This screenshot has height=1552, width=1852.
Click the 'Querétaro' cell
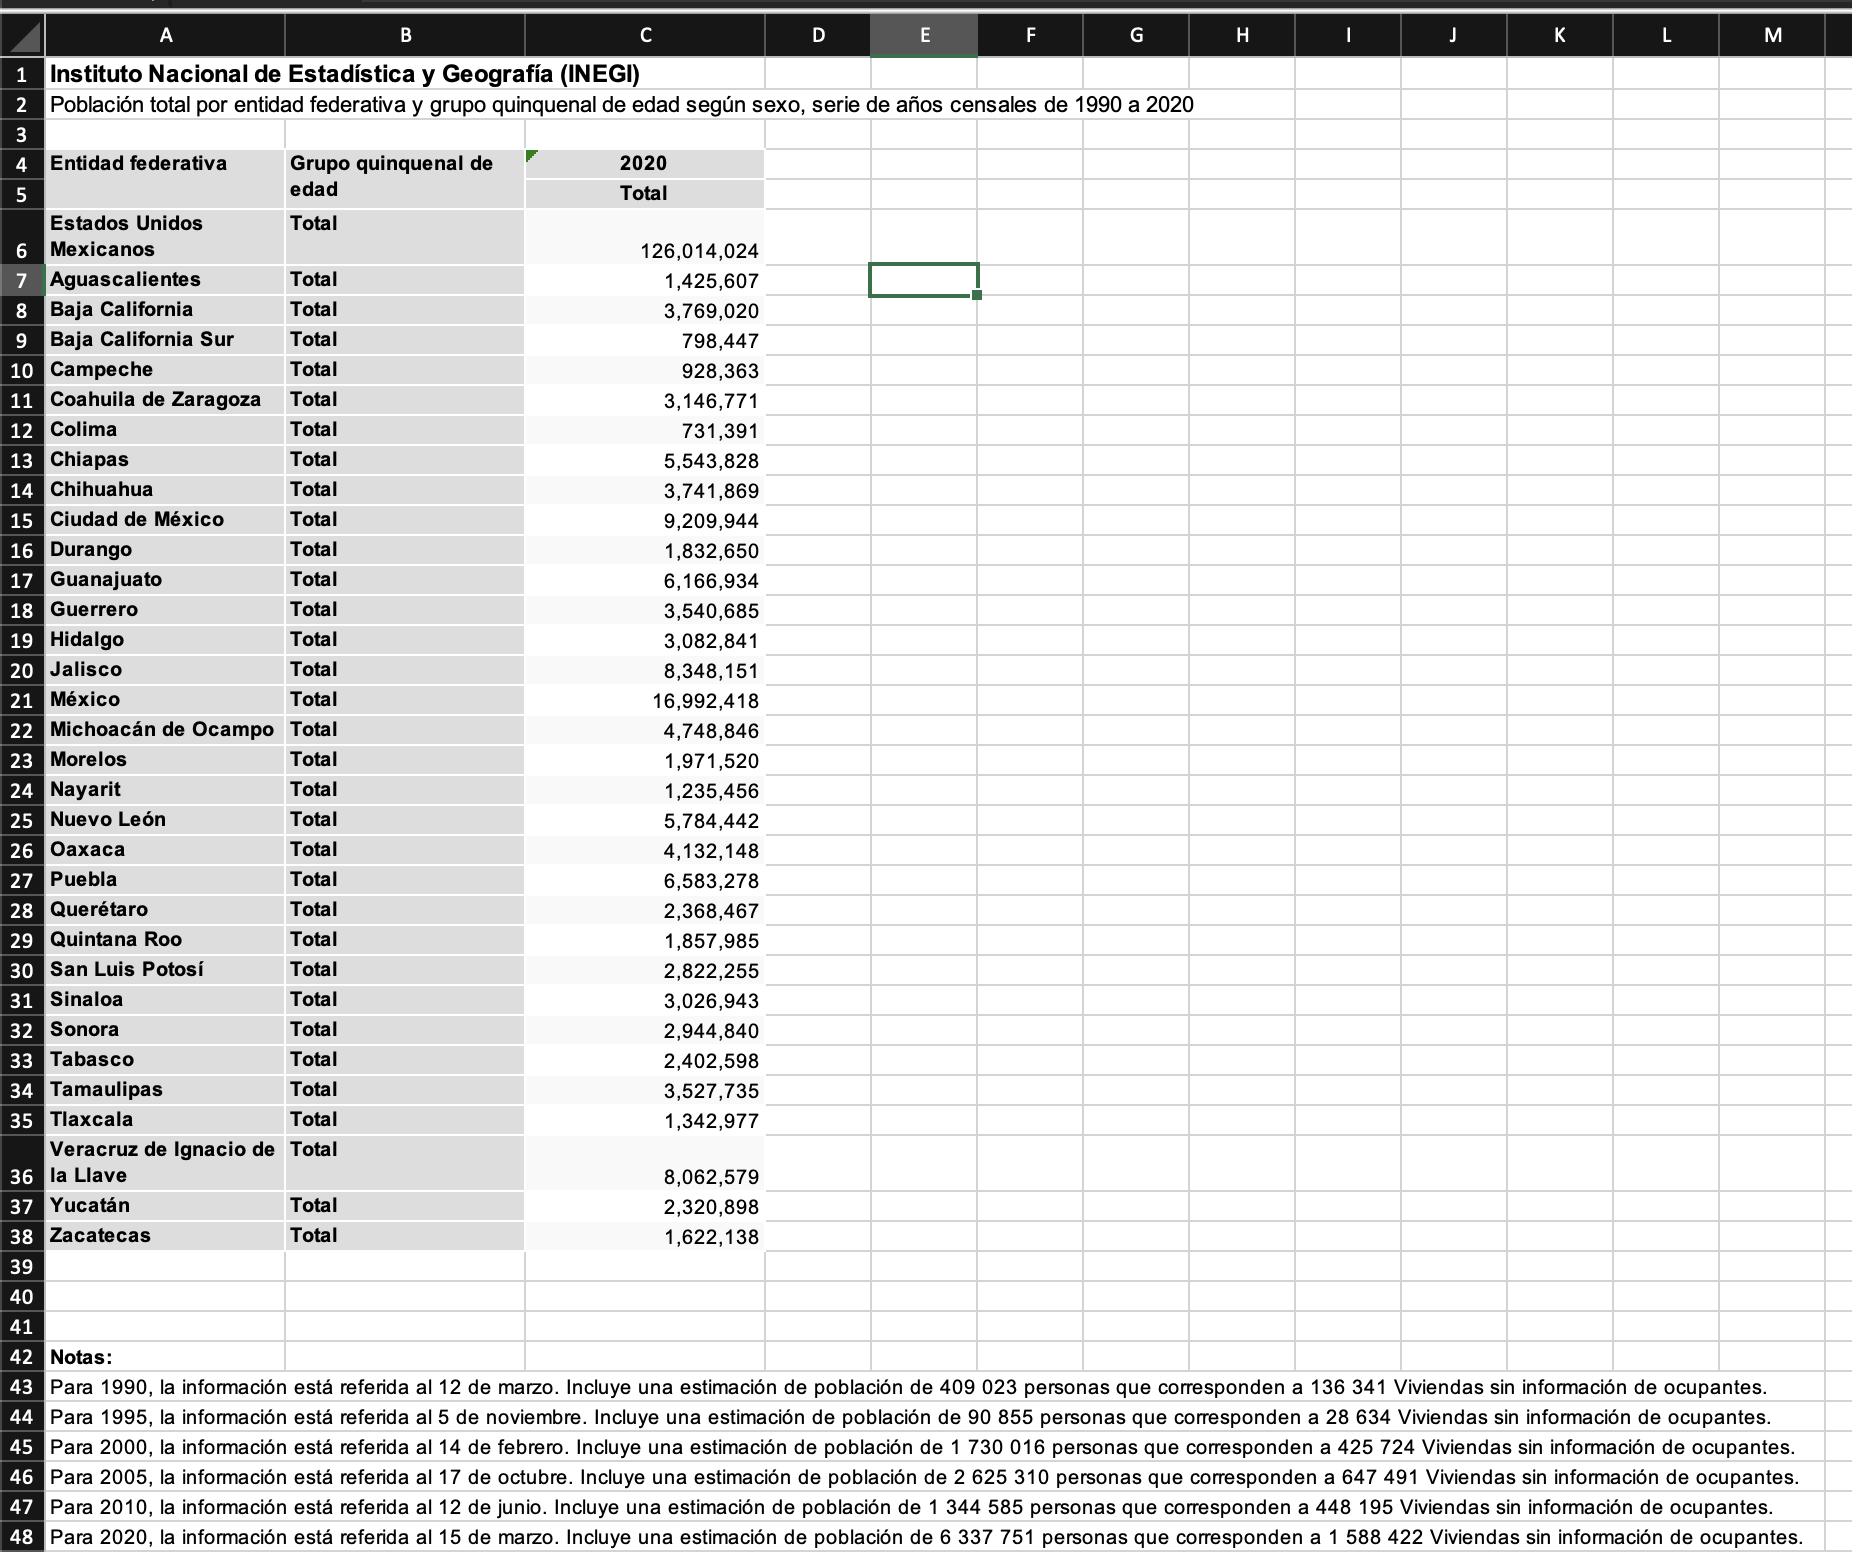165,910
